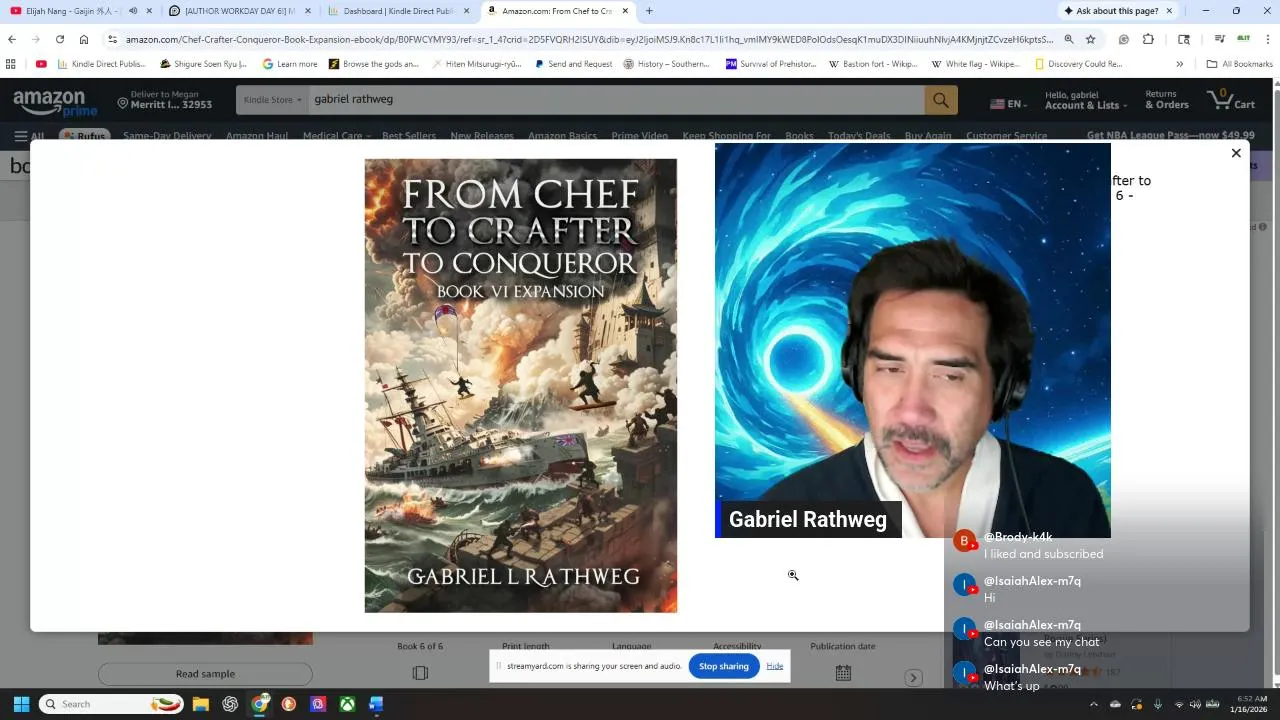Open the volume control in system tray
This screenshot has width=1280, height=720.
(x=1194, y=704)
